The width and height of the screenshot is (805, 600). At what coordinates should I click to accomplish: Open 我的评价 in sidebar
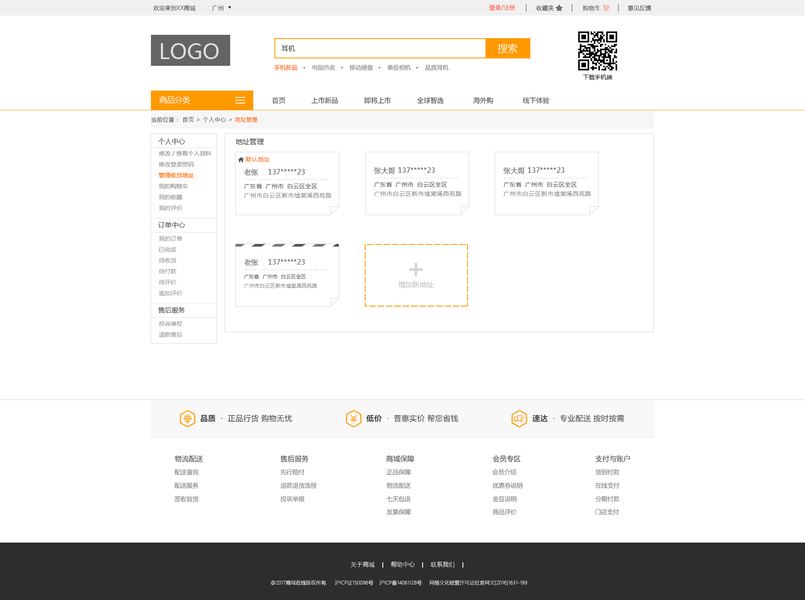click(170, 208)
